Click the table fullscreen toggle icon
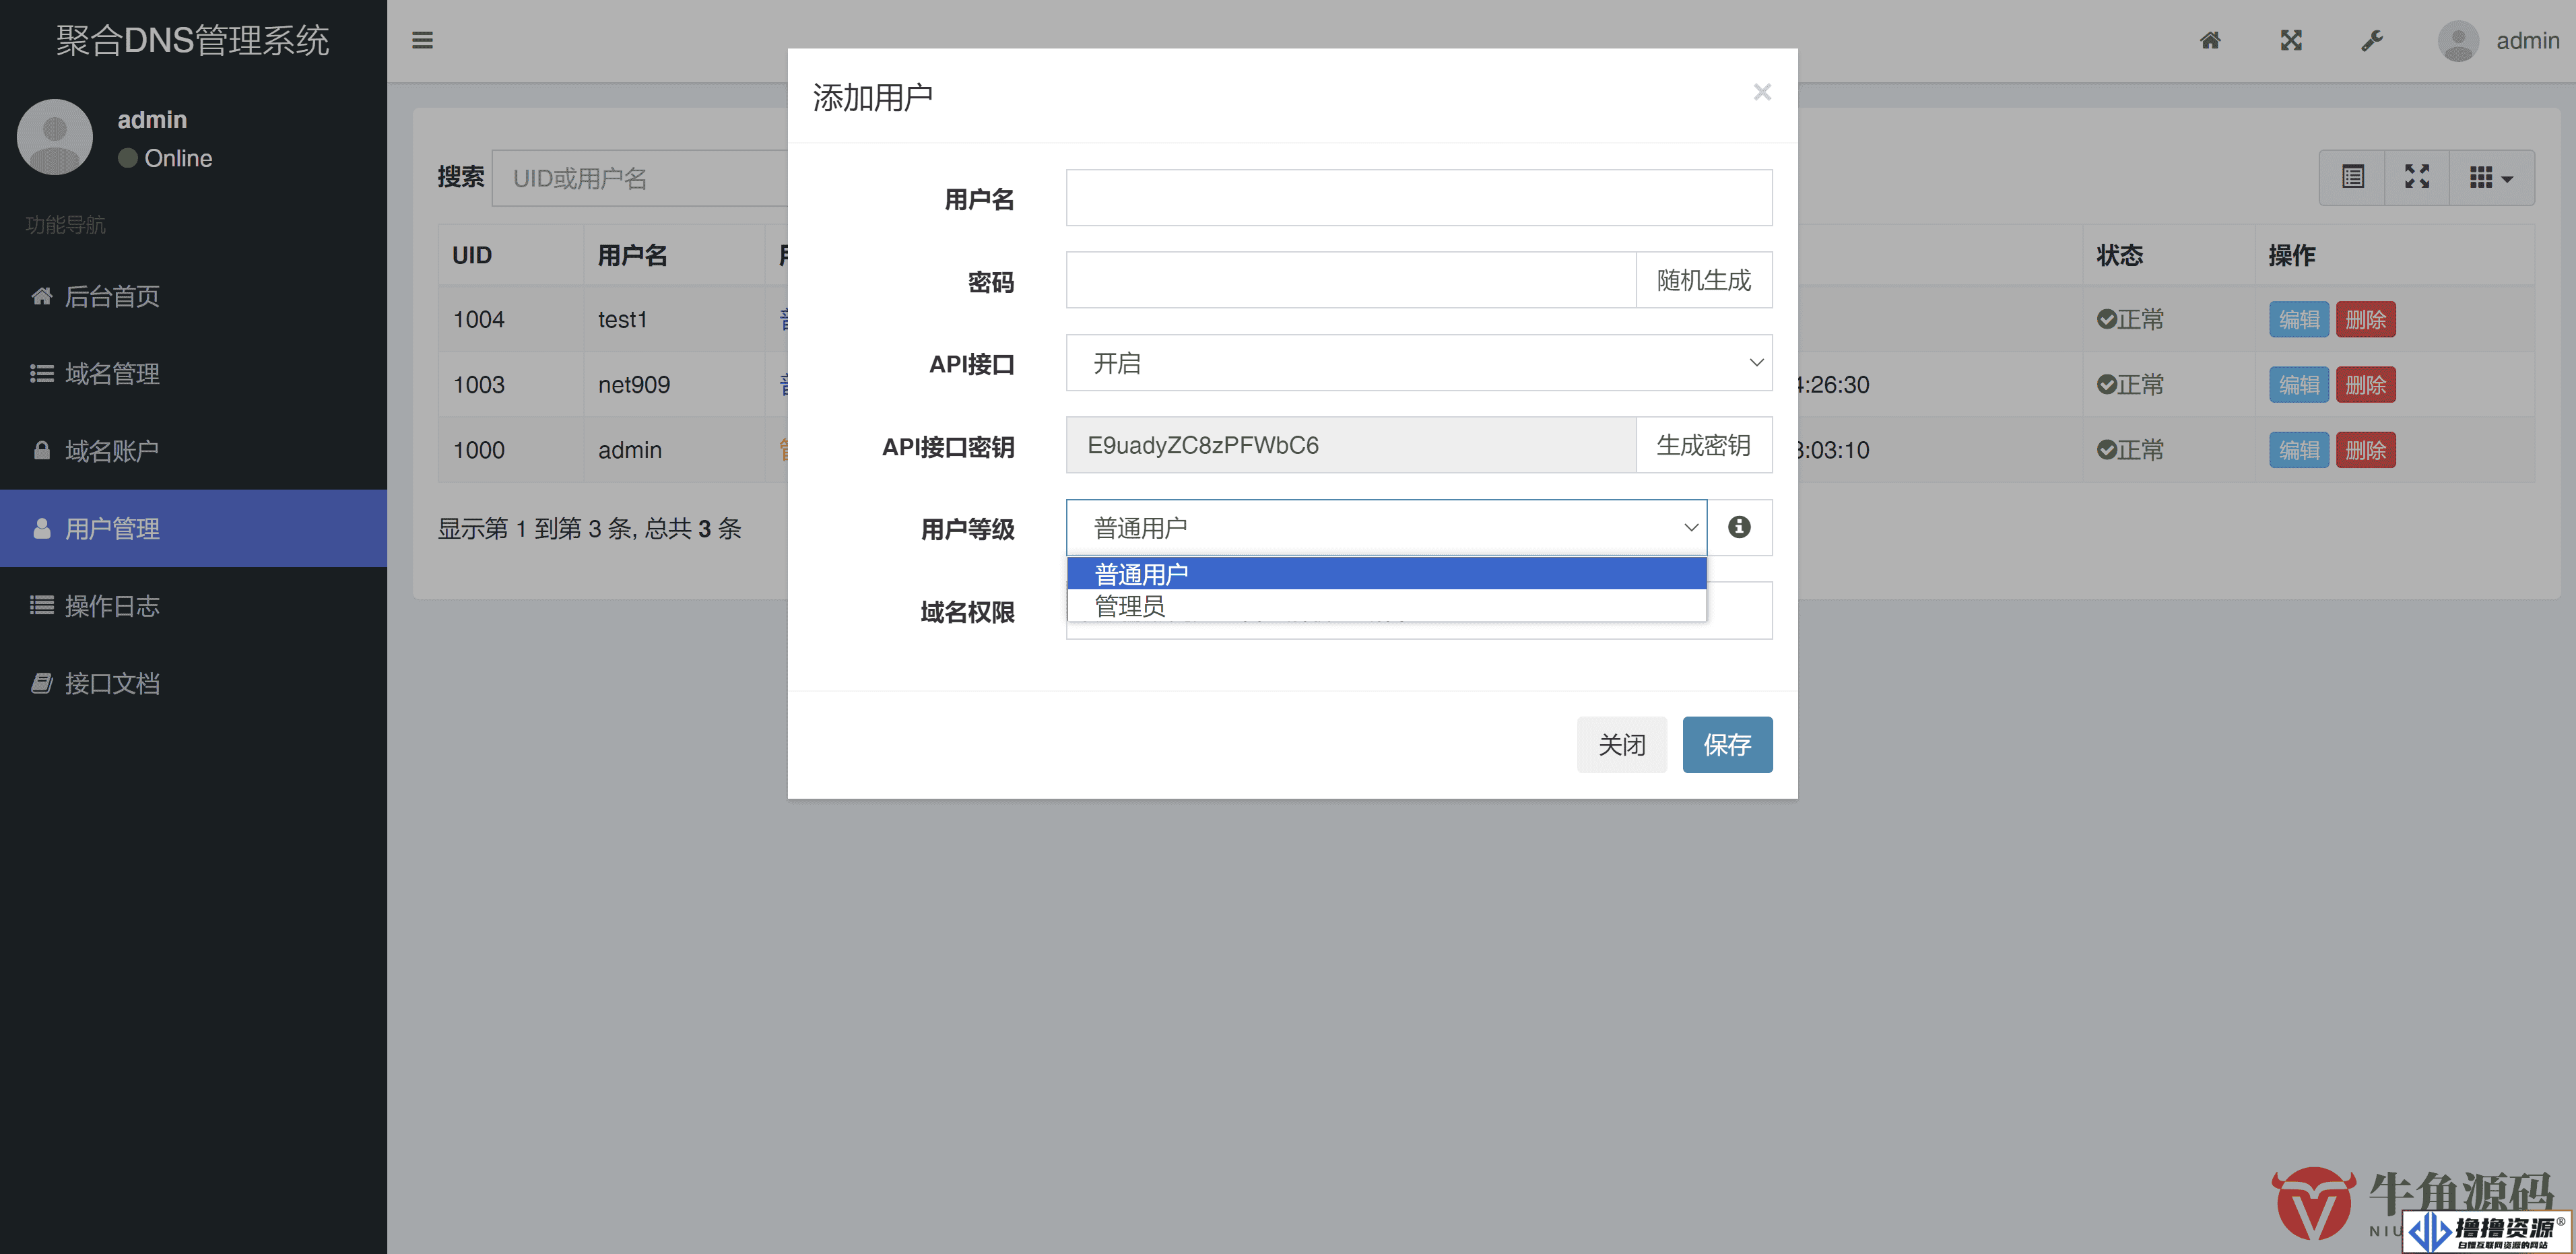Screen dimensions: 2576x1254 2417,178
